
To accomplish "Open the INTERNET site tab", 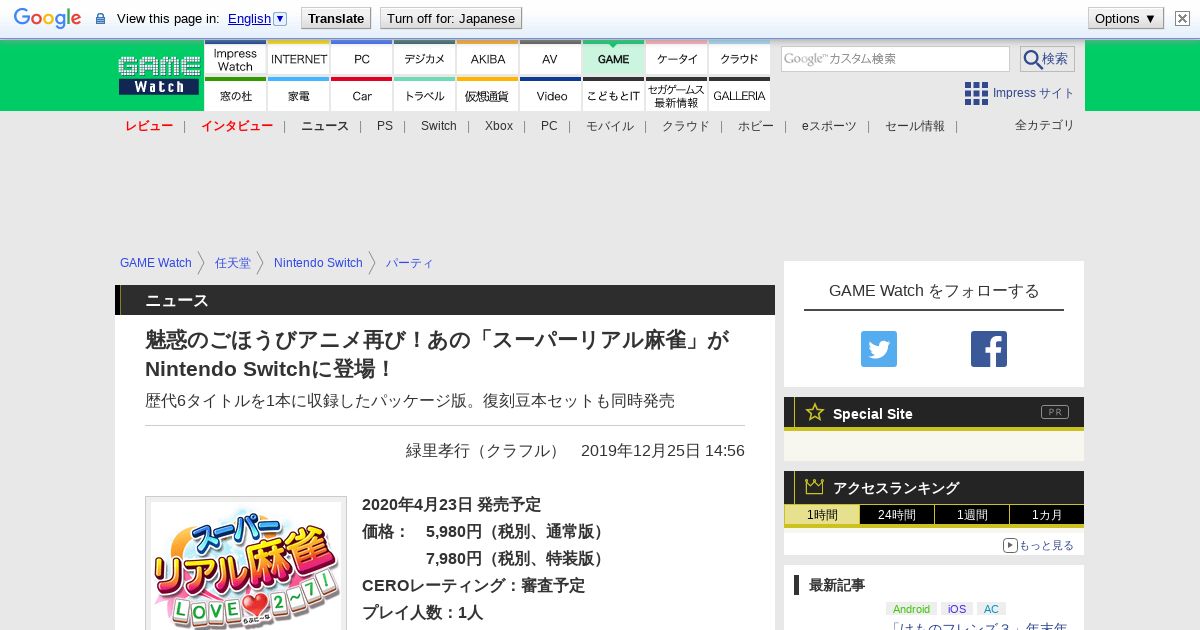I will point(299,59).
